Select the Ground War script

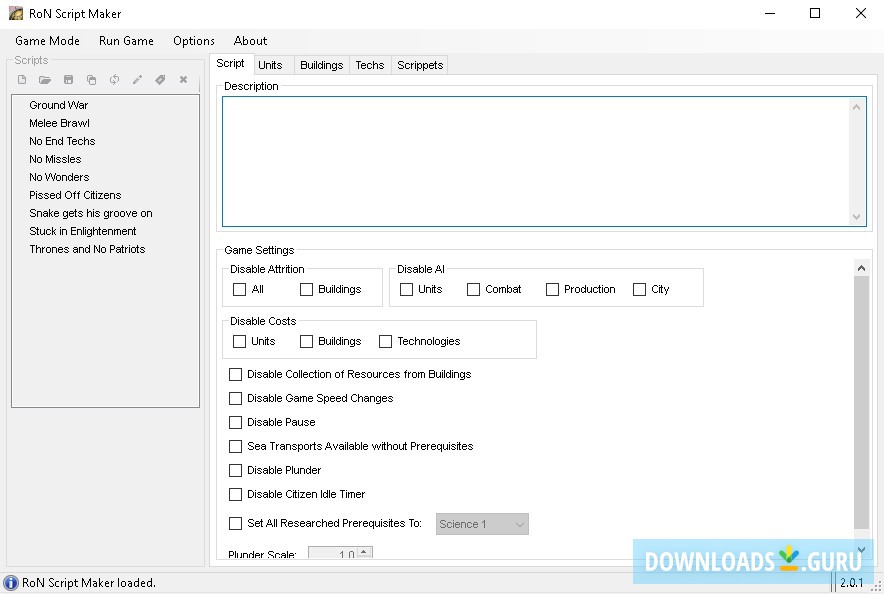click(59, 105)
